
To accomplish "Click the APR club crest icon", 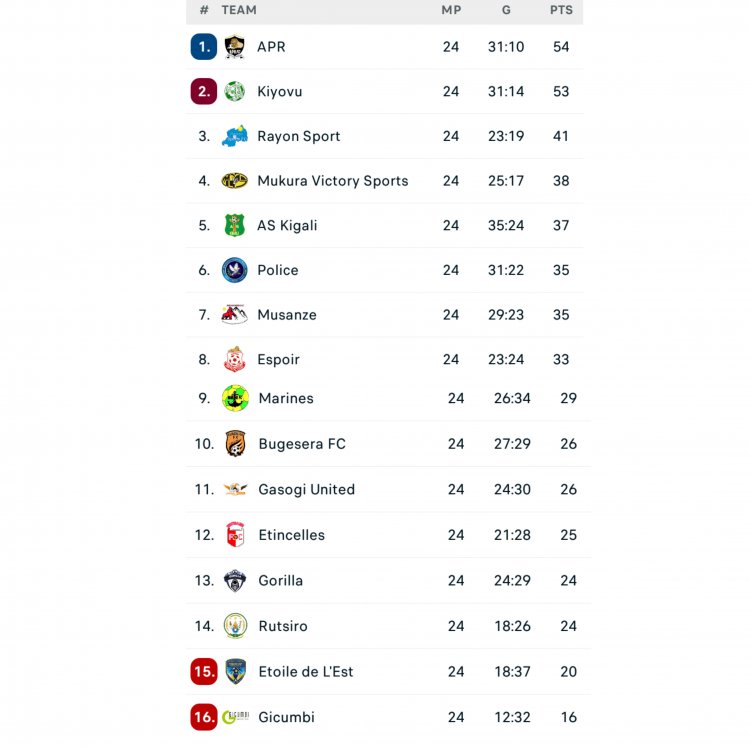I will [234, 47].
